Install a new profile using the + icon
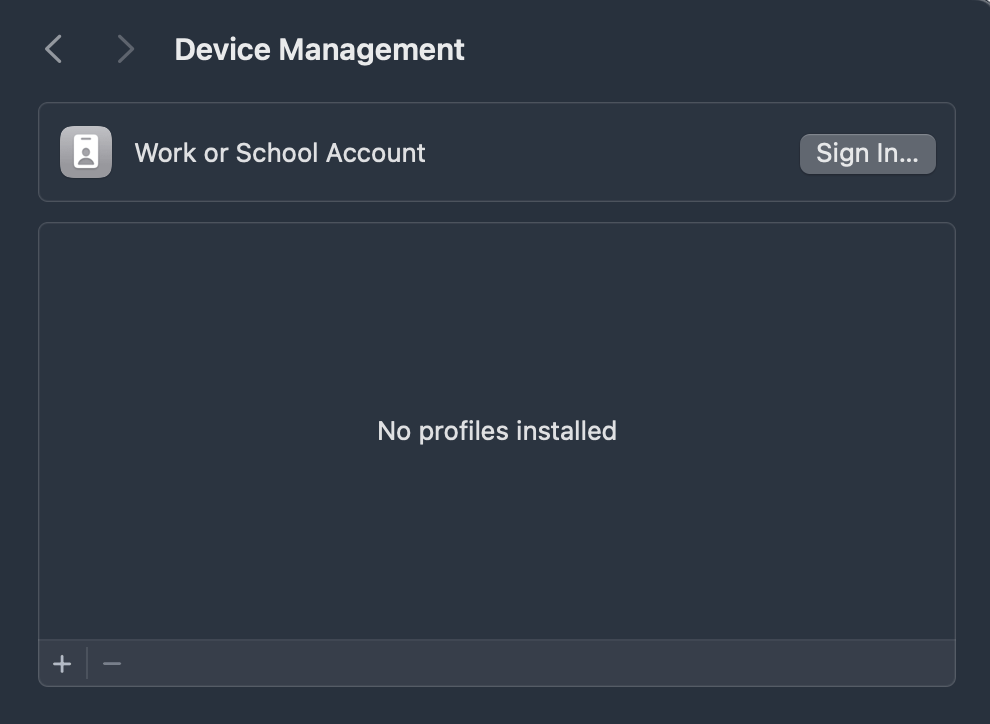Viewport: 990px width, 724px height. coord(62,663)
